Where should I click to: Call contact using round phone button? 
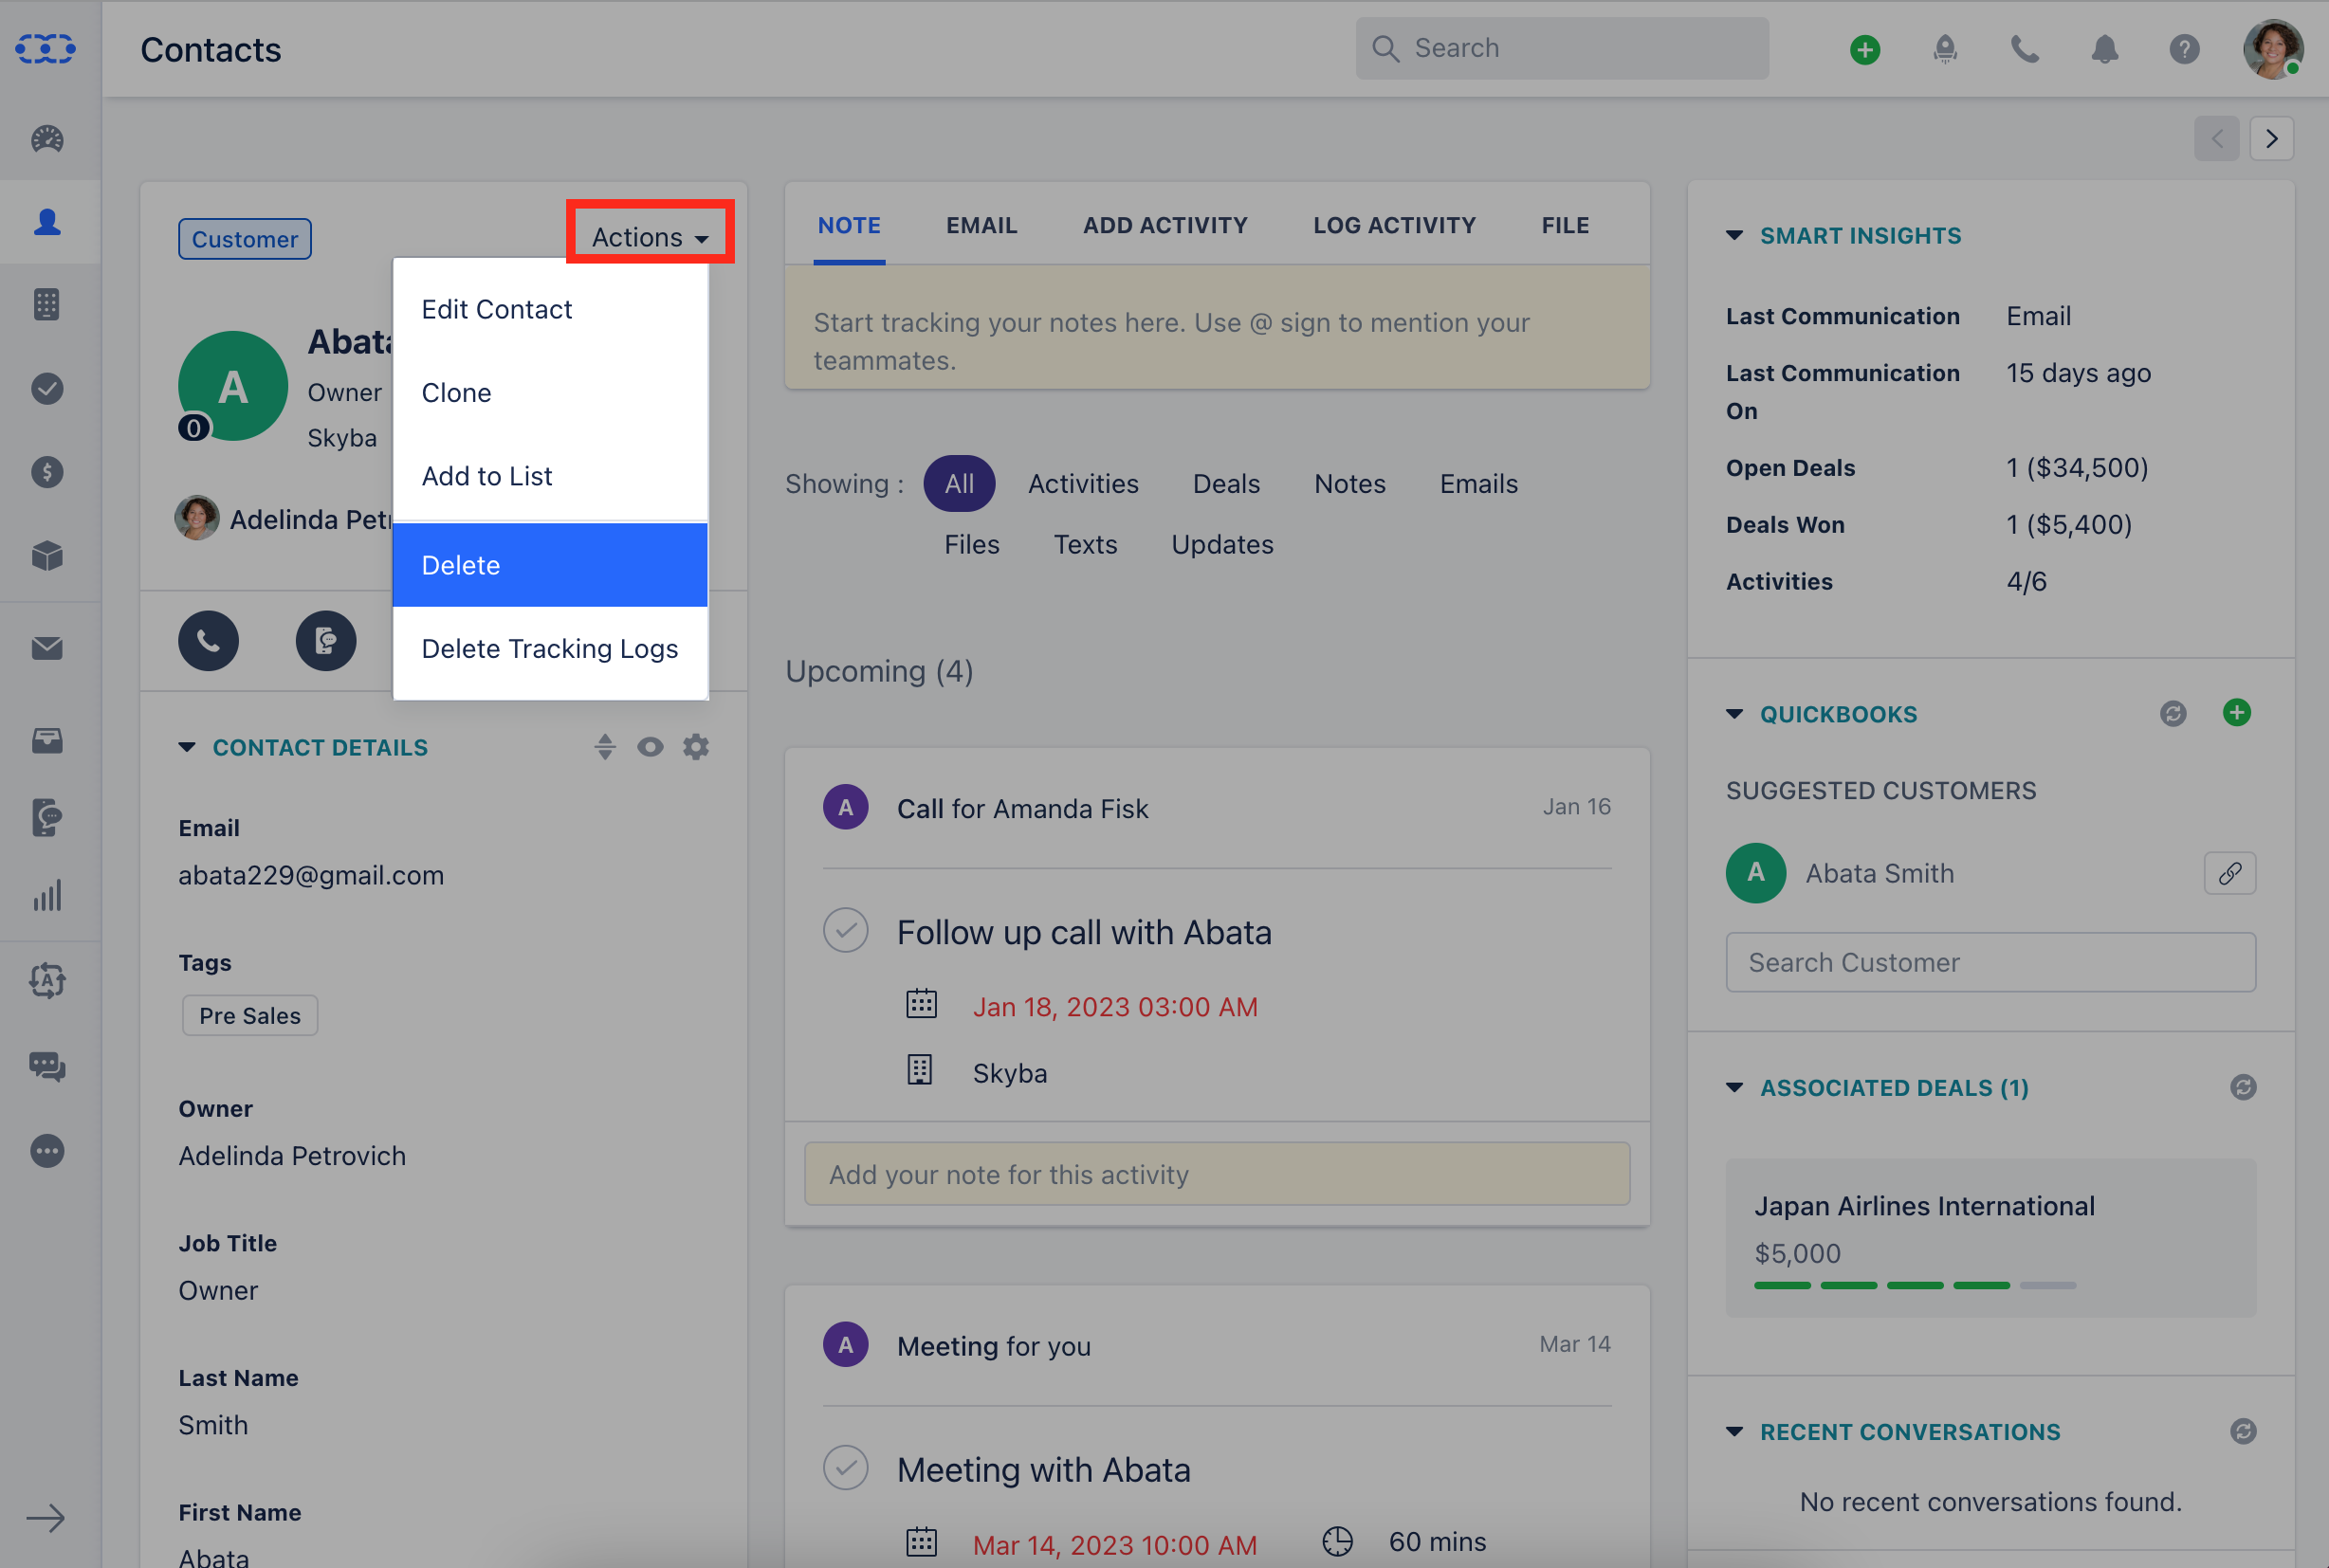click(208, 640)
